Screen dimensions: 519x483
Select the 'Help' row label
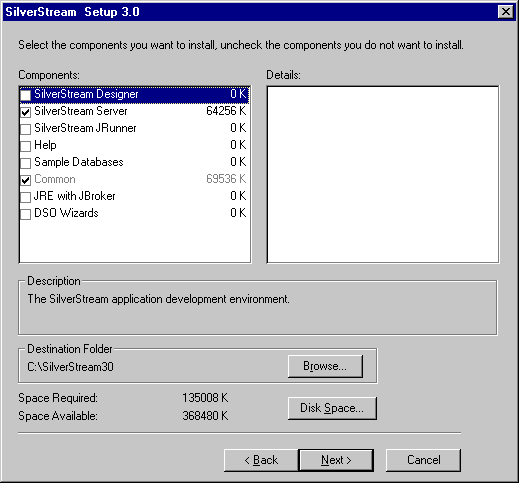[45, 145]
